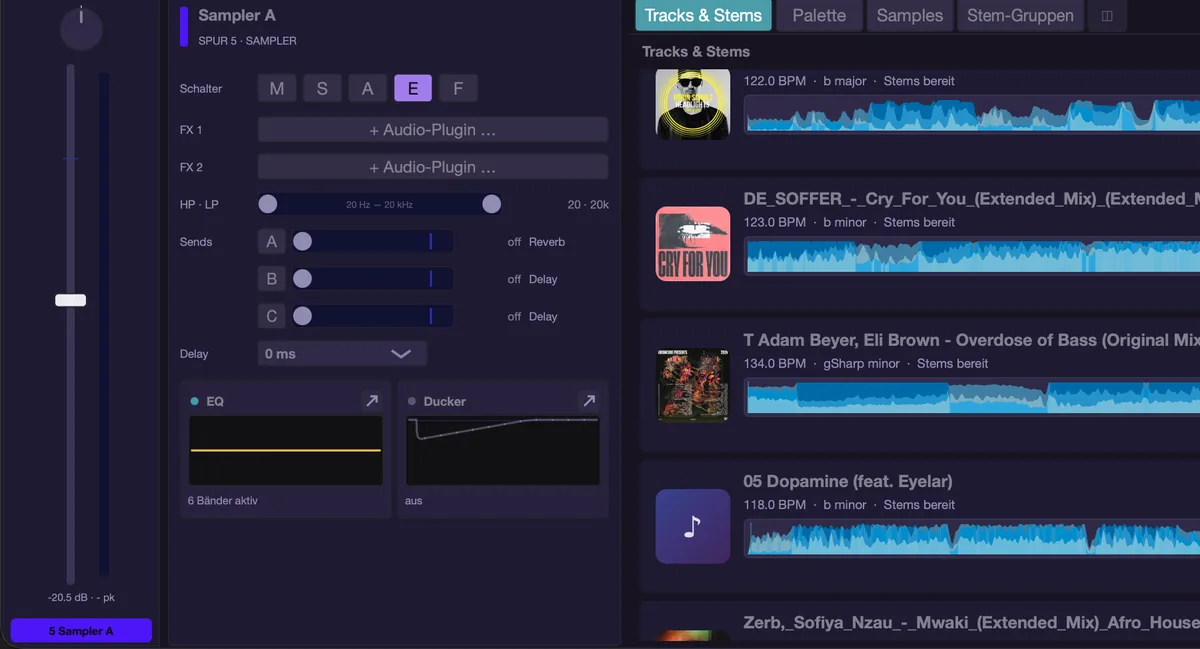Click the channel volume fader handle
1200x649 pixels.
tap(71, 300)
